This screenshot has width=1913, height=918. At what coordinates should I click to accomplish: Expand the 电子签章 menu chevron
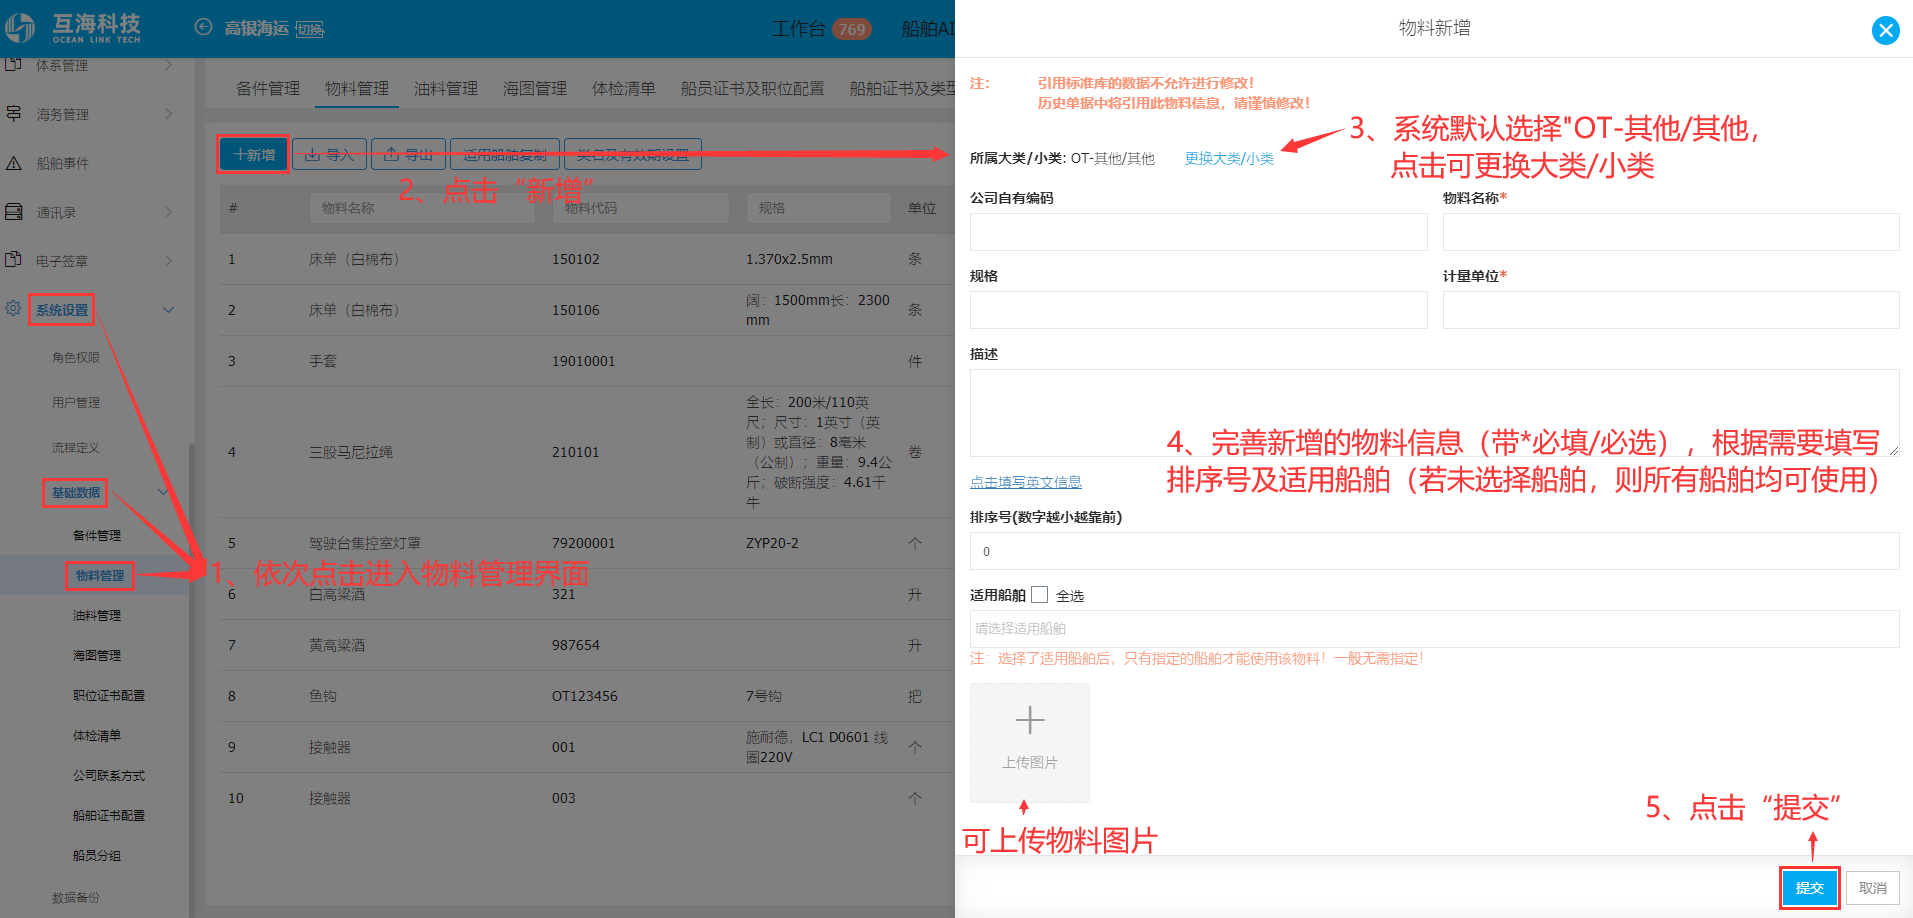[x=168, y=261]
